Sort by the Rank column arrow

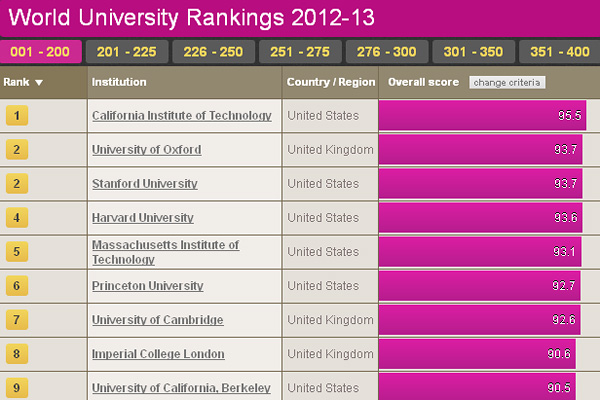click(39, 83)
